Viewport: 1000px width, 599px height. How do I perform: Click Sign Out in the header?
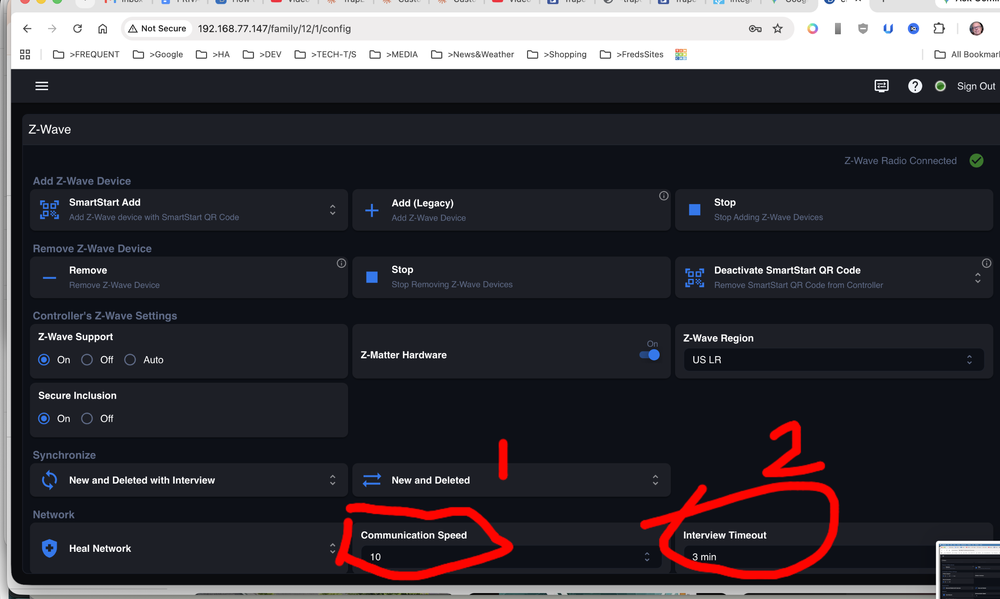pos(976,86)
